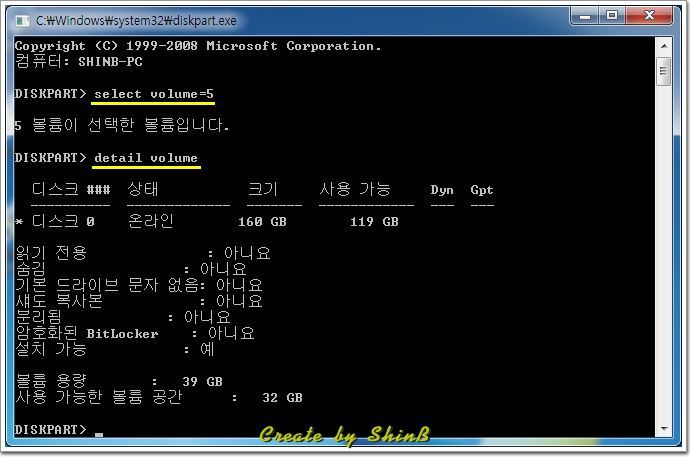Viewport: 691px width, 457px height.
Task: Click the column header '크기'
Action: point(263,189)
